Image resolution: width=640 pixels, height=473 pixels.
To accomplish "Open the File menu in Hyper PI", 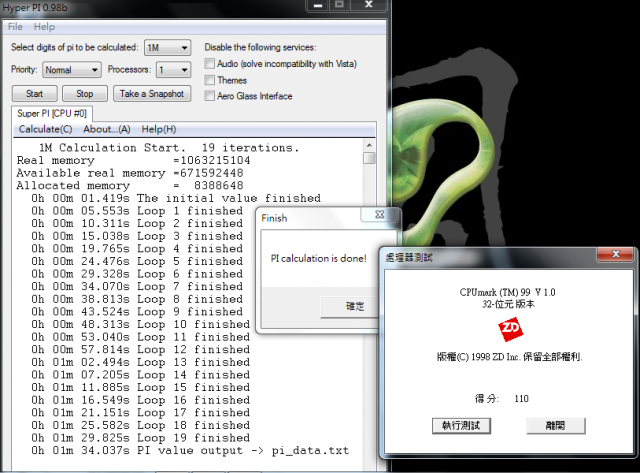I will click(15, 27).
